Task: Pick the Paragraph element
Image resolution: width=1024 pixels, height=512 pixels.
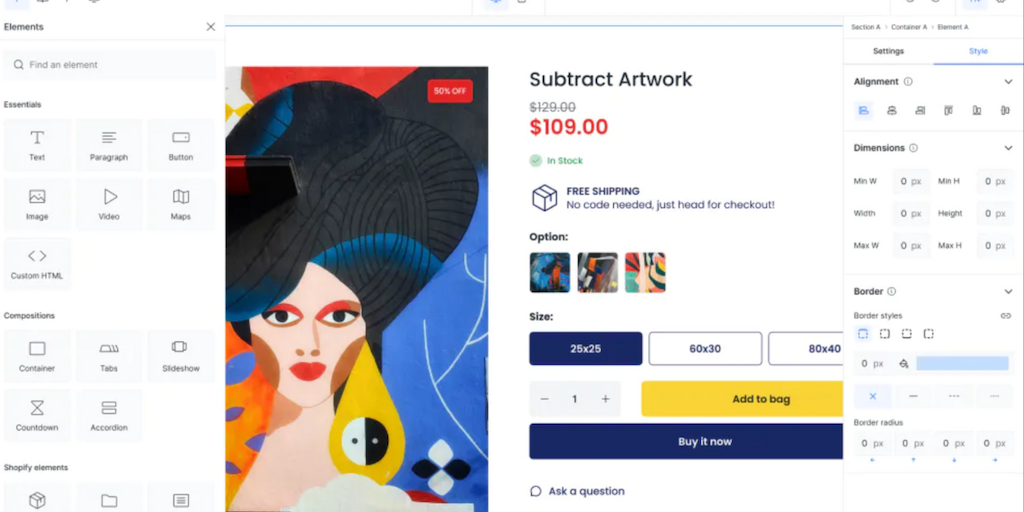Action: click(109, 145)
